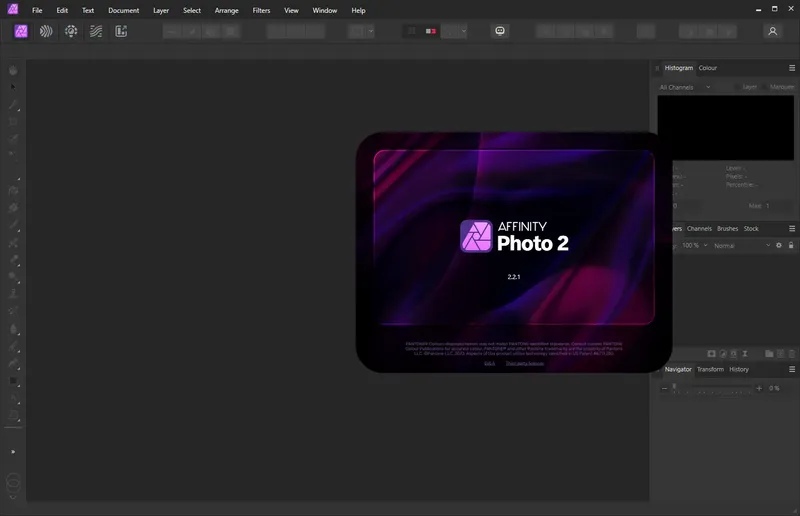Switch to the Transform tab
The height and width of the screenshot is (516, 800).
(x=710, y=369)
